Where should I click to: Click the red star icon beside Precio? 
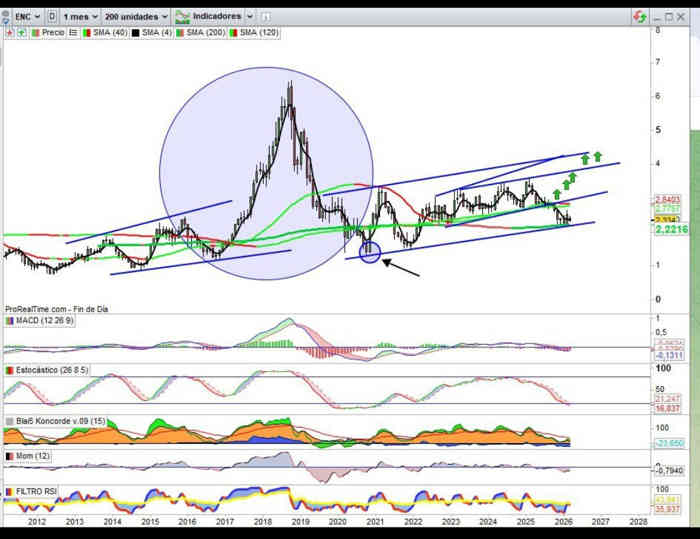coord(10,33)
